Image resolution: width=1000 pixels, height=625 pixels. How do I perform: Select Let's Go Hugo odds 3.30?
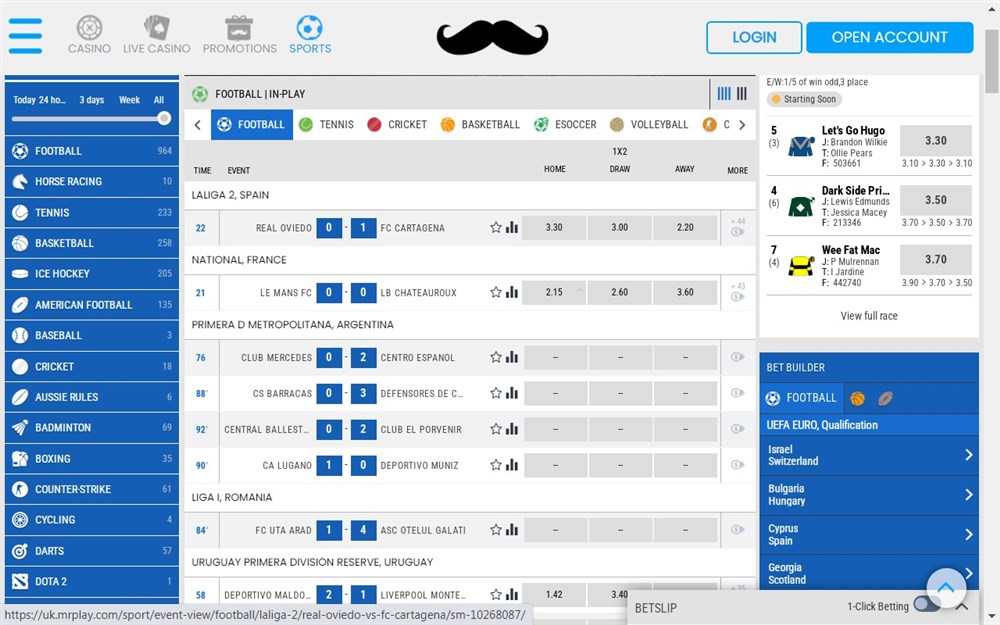click(x=936, y=140)
